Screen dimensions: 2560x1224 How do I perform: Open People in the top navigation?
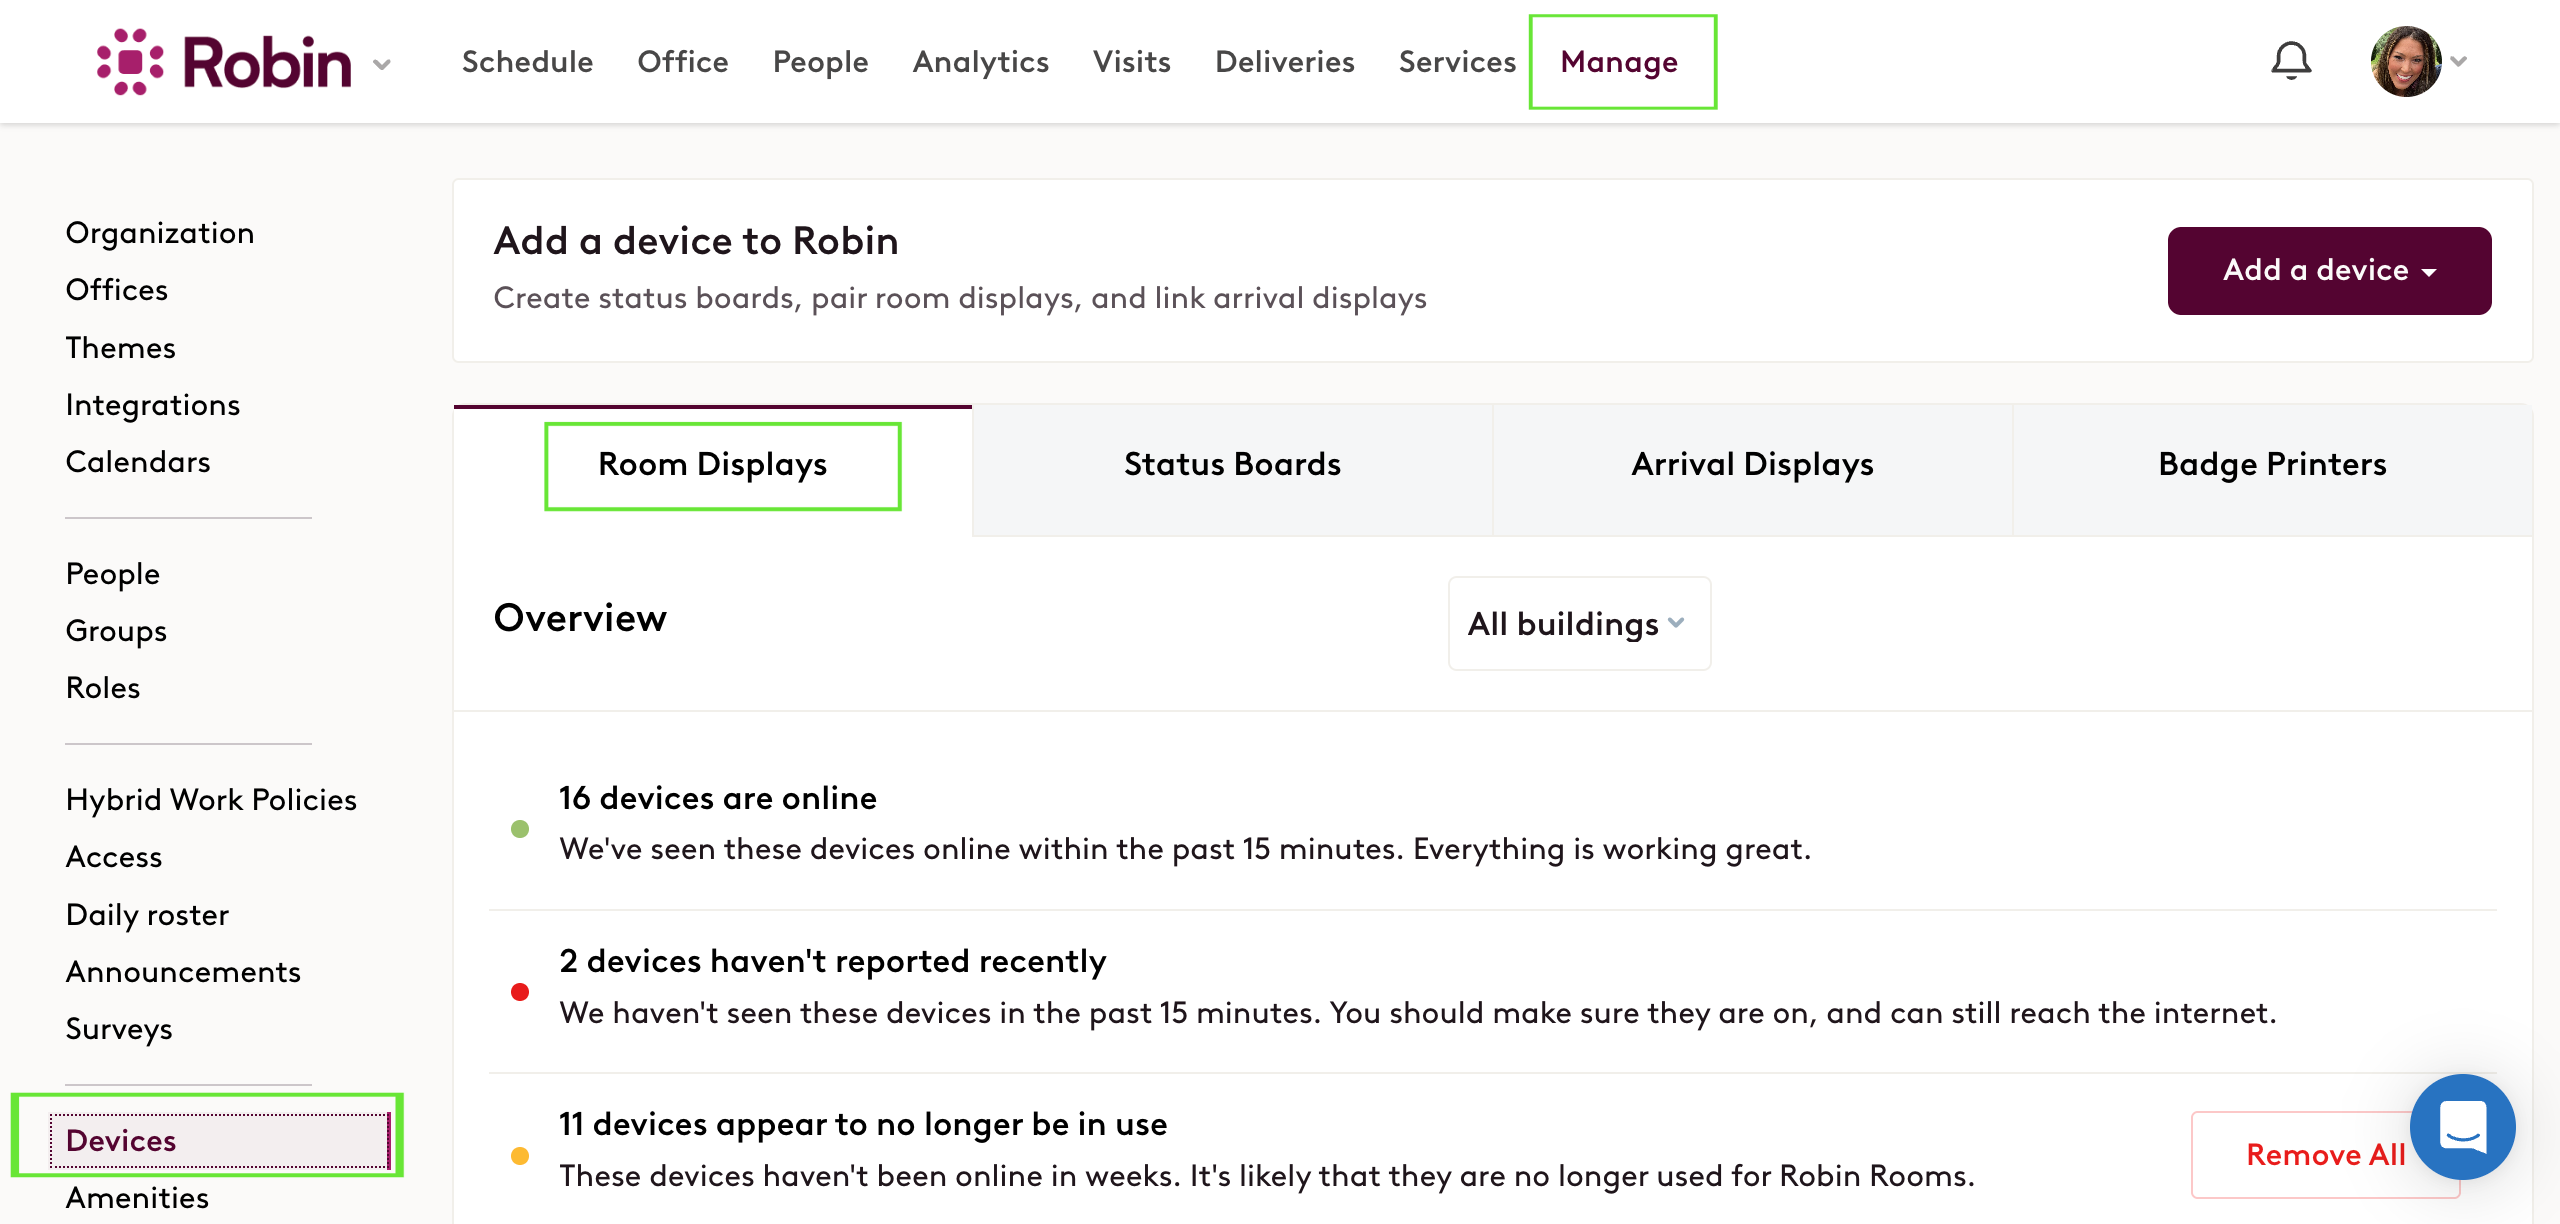(x=820, y=62)
